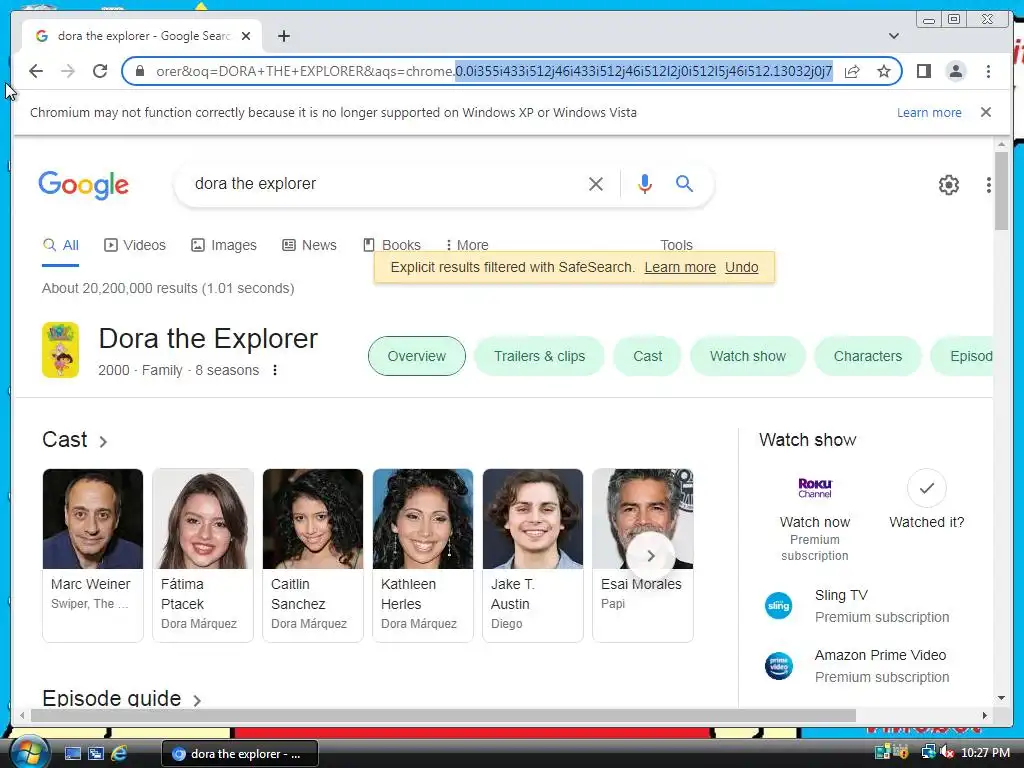This screenshot has height=768, width=1024.
Task: Mark the show as Watched it
Action: pyautogui.click(x=926, y=500)
